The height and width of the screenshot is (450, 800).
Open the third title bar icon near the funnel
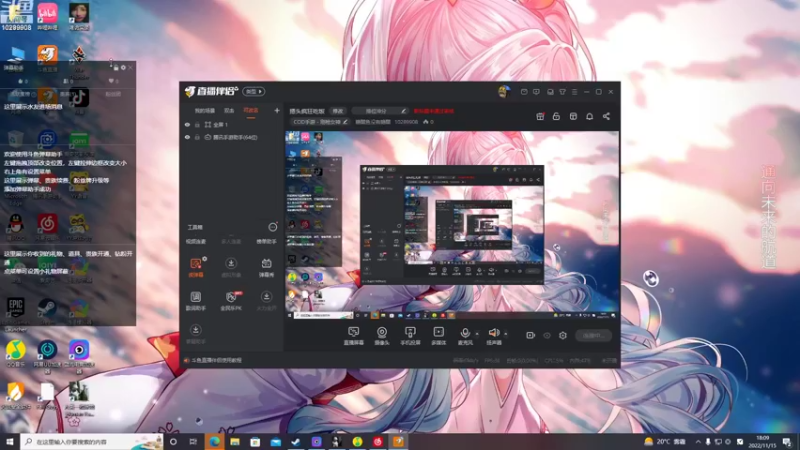pos(550,92)
